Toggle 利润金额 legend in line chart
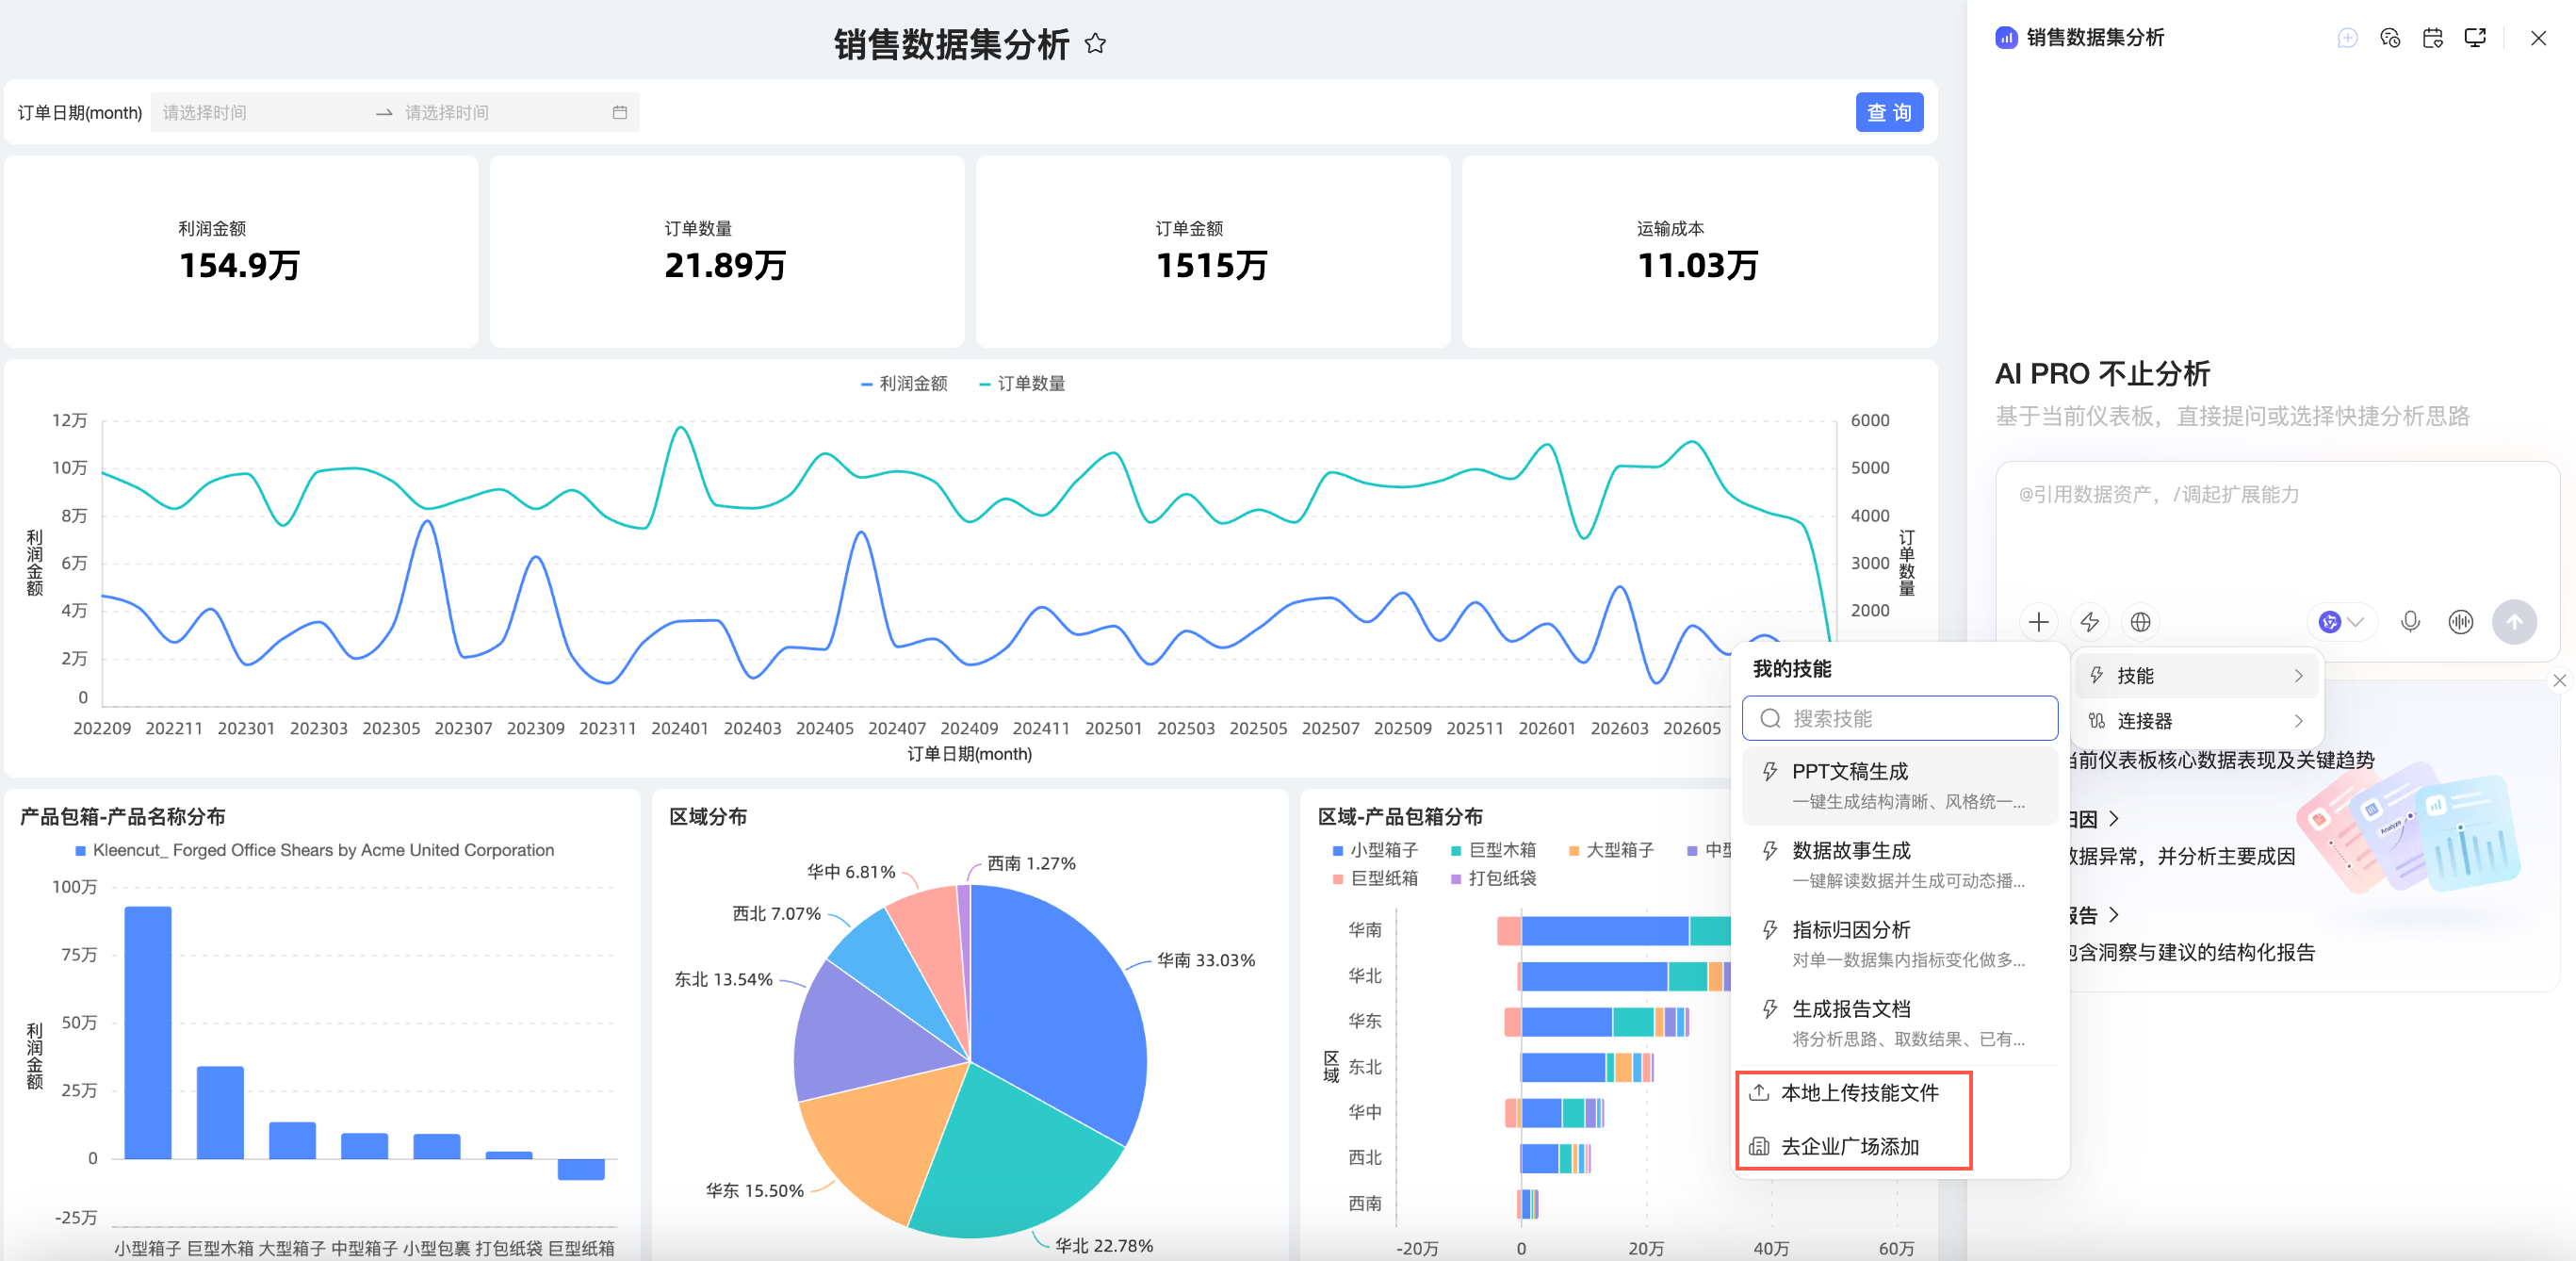Viewport: 2576px width, 1261px height. pyautogui.click(x=903, y=384)
